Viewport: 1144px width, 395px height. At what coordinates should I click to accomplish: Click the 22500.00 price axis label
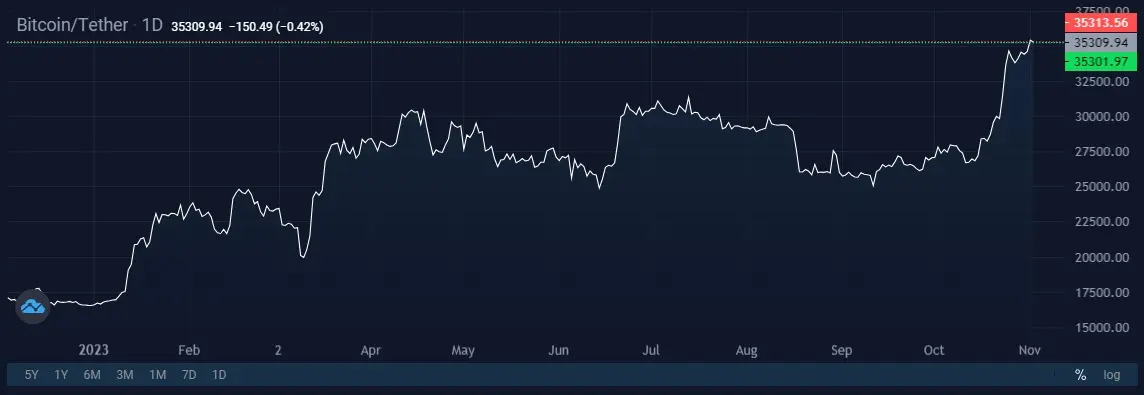[1102, 222]
